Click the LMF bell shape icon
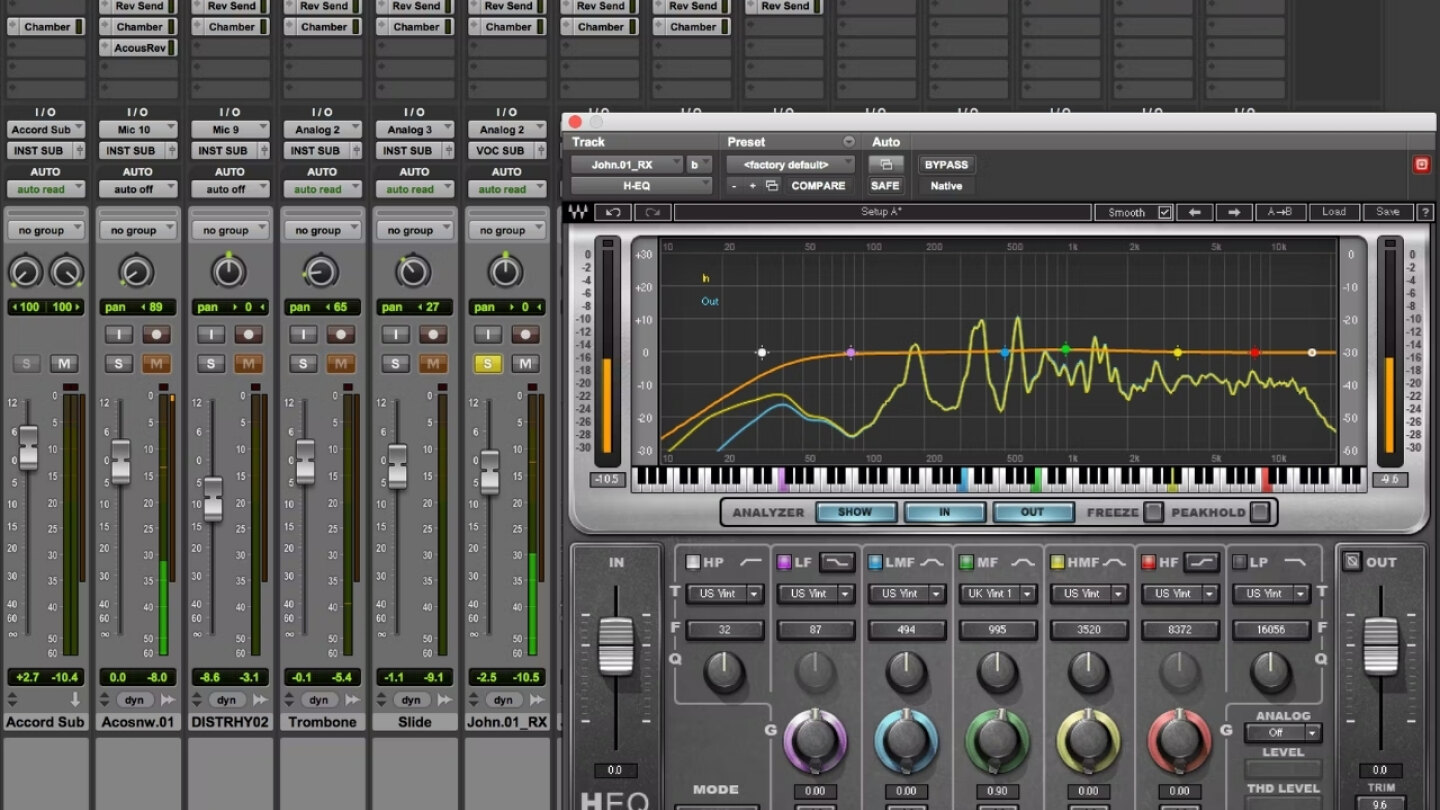Image resolution: width=1440 pixels, height=810 pixels. click(x=932, y=563)
